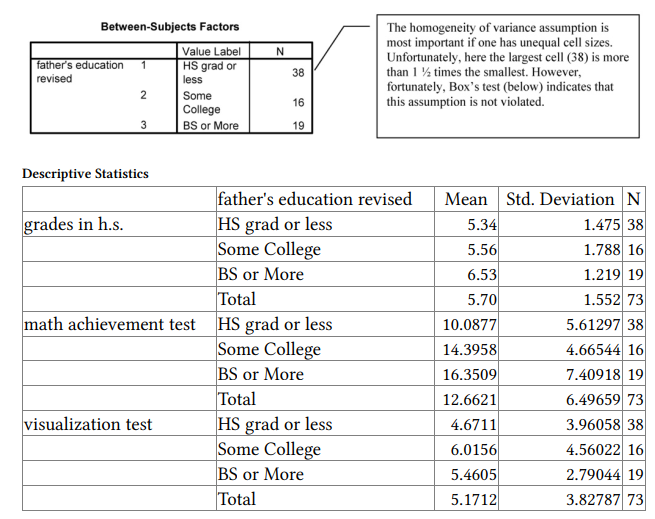Click mean value 5.34 for grades
655x519 pixels.
pos(482,224)
